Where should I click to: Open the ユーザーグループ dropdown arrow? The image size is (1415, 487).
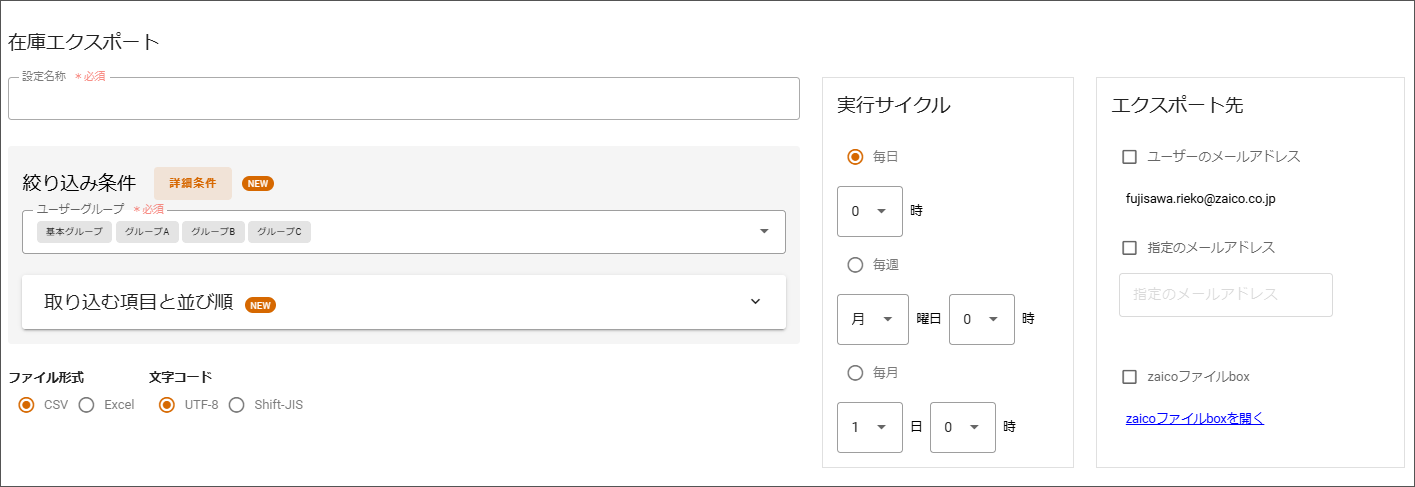764,231
